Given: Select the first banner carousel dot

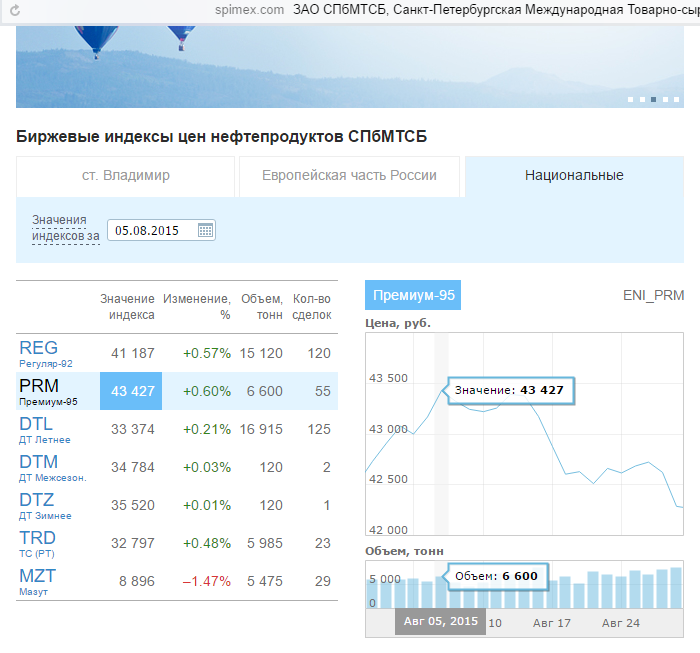Looking at the screenshot, I should pos(630,100).
